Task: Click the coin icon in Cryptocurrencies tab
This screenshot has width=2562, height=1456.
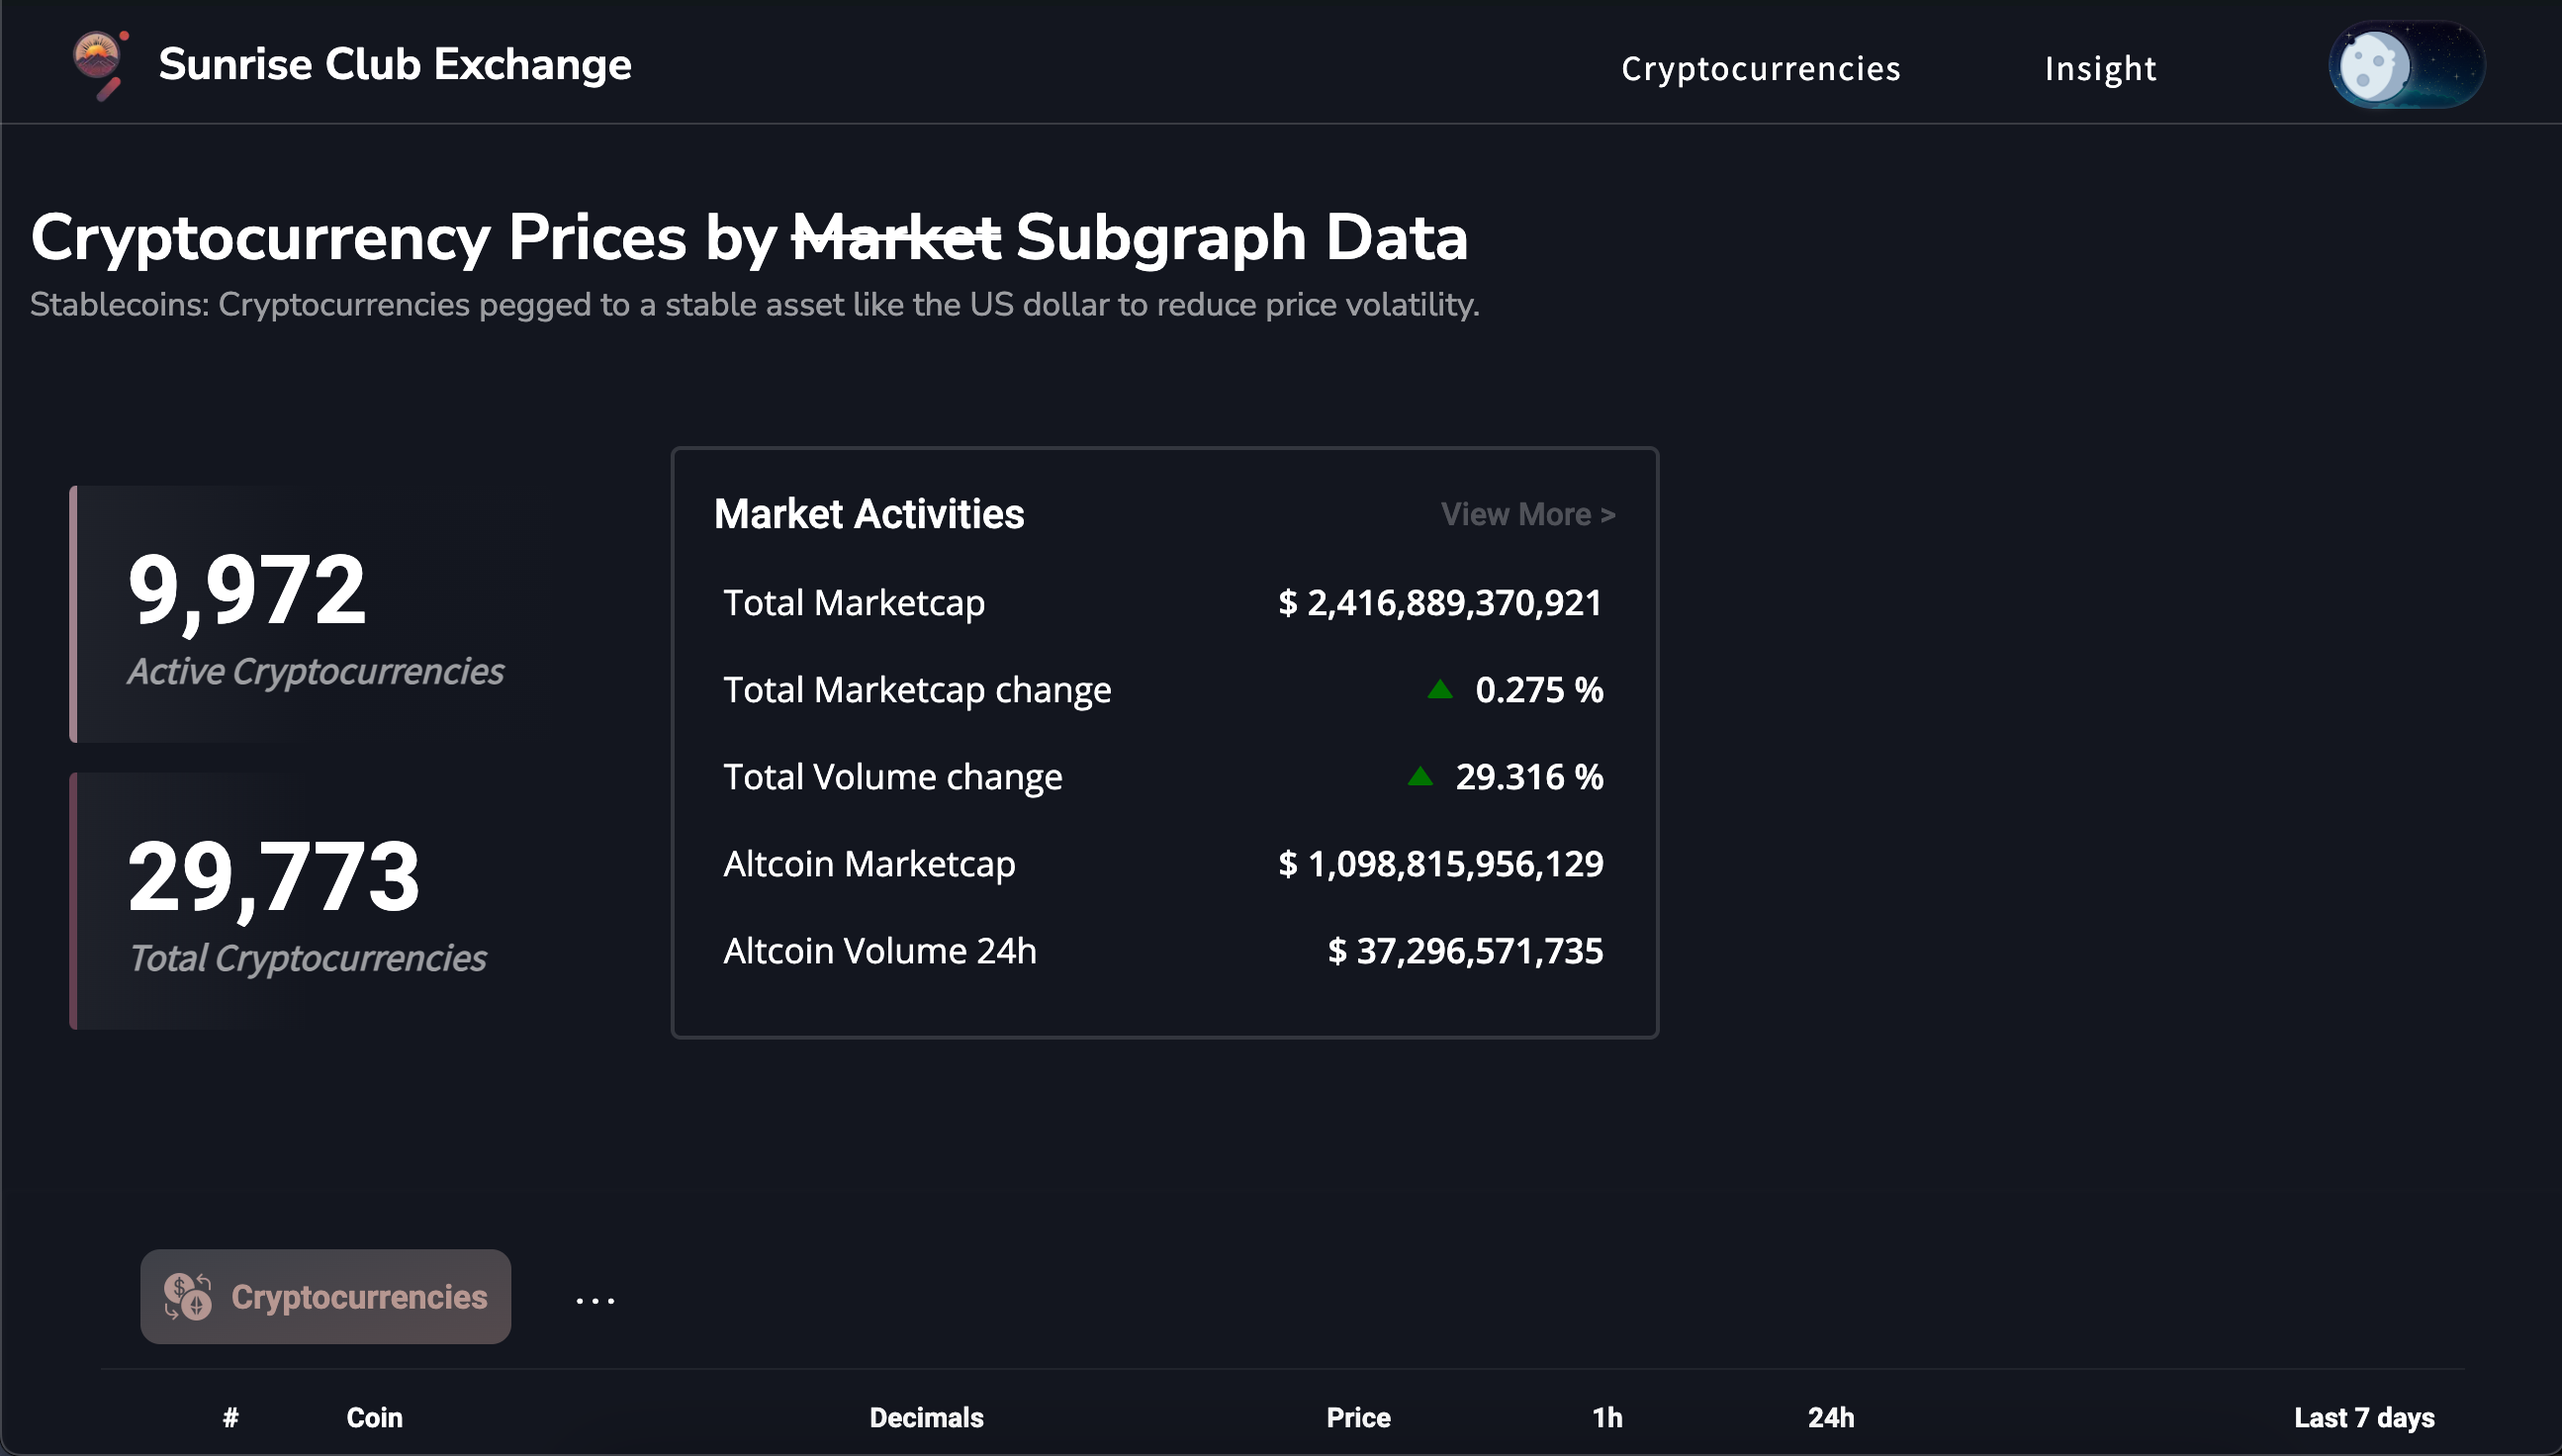Action: tap(188, 1297)
